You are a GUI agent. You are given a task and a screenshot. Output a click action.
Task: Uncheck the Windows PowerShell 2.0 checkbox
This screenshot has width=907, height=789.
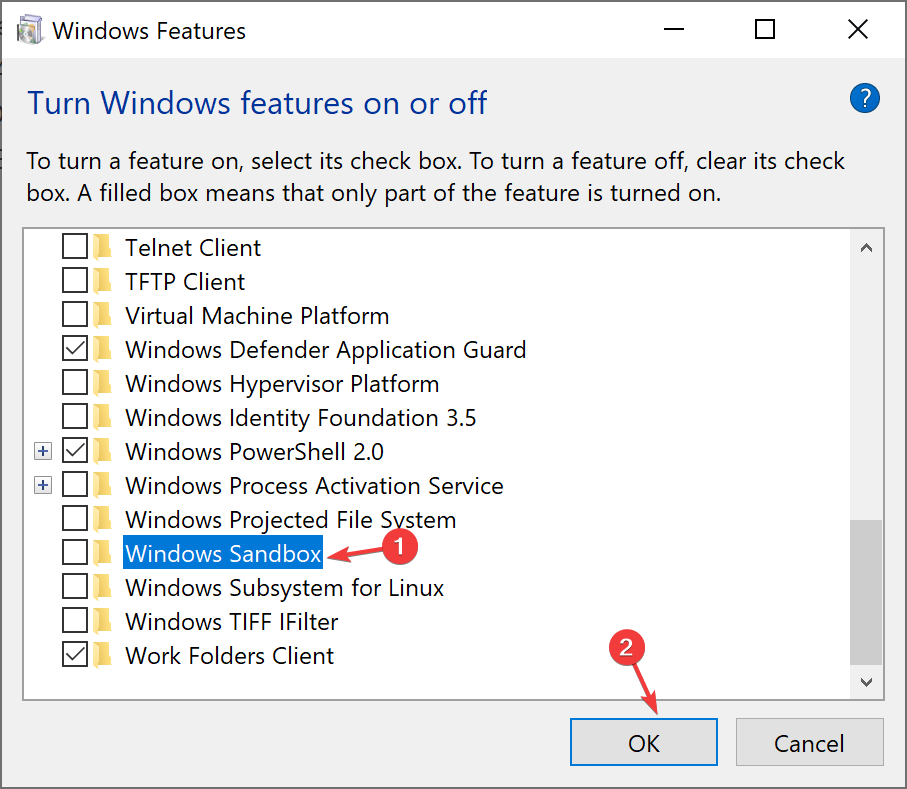pos(75,451)
